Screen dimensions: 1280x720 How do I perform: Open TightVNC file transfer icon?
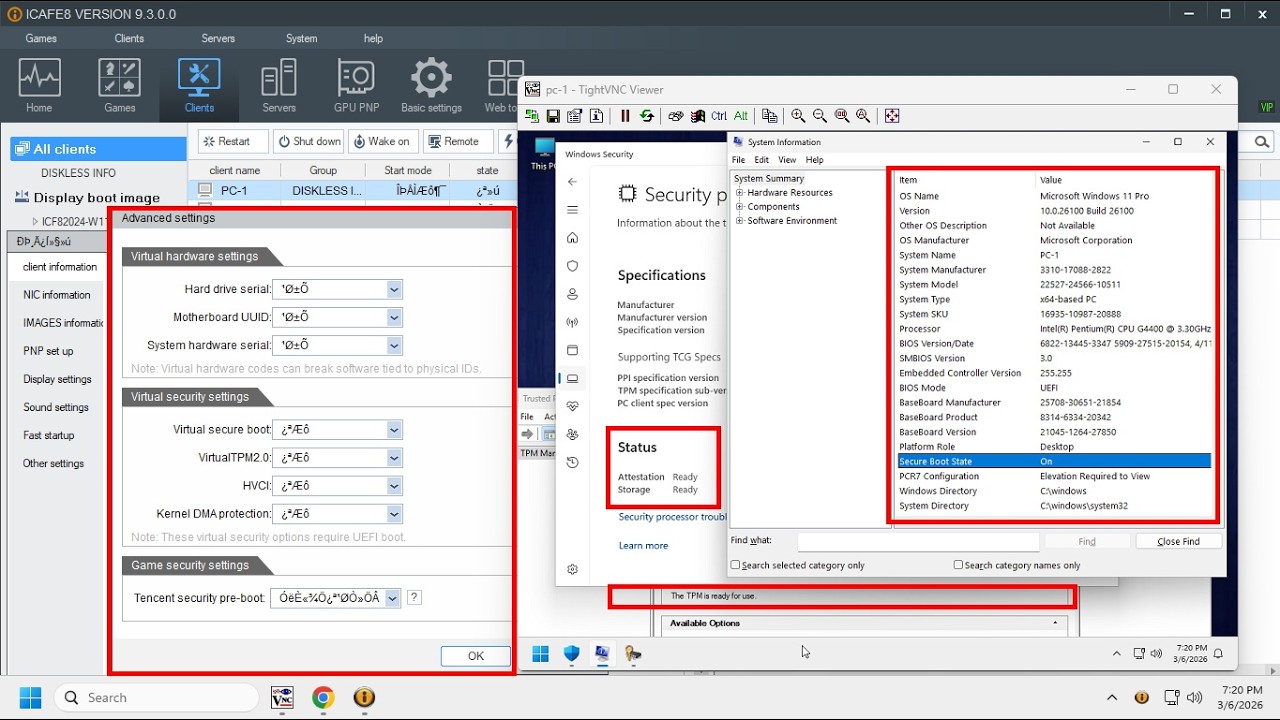pos(769,116)
